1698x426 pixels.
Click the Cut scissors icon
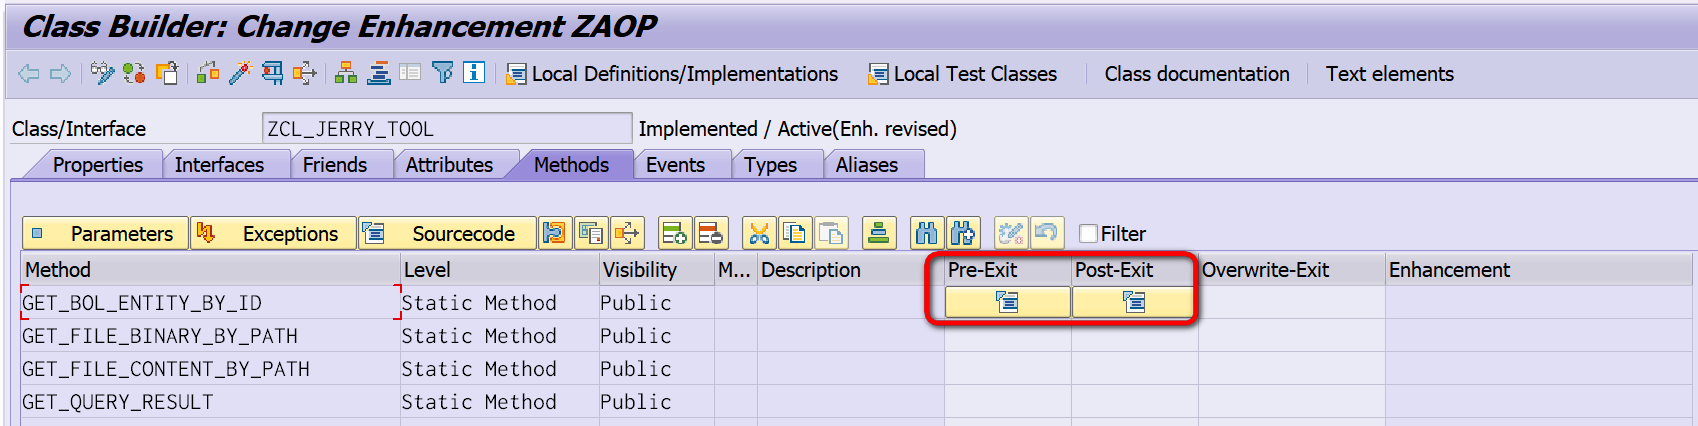(x=759, y=234)
